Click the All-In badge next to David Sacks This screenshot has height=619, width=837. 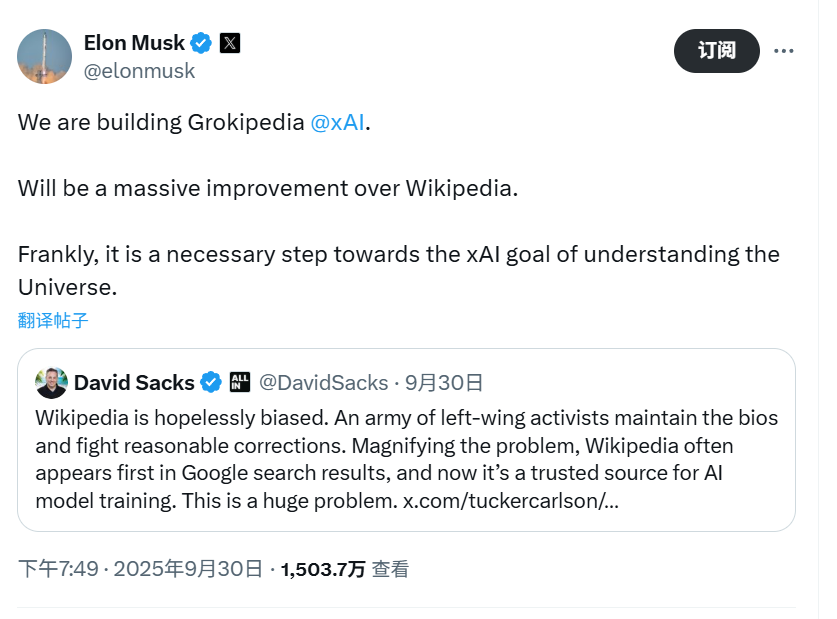240,382
